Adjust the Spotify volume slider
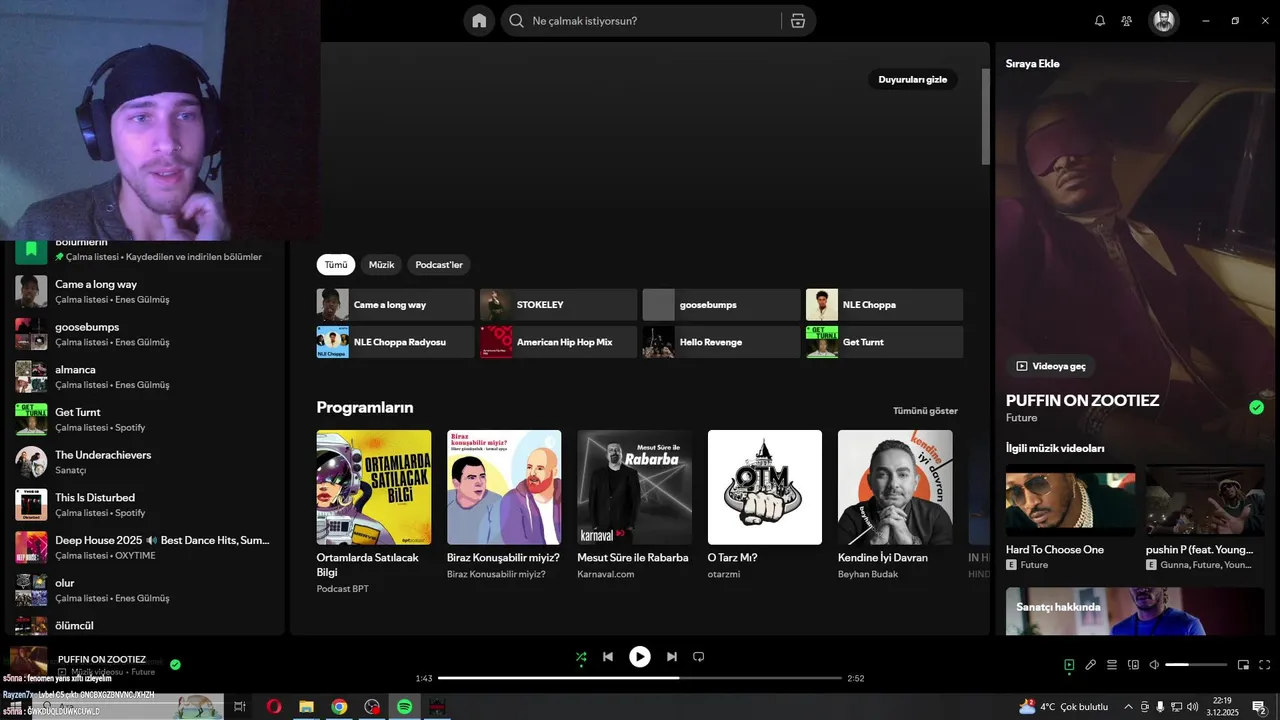1280x720 pixels. click(x=1196, y=665)
